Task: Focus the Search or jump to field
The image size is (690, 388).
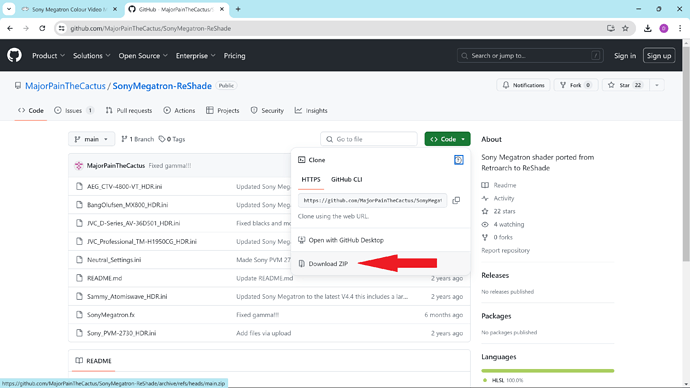Action: point(530,56)
